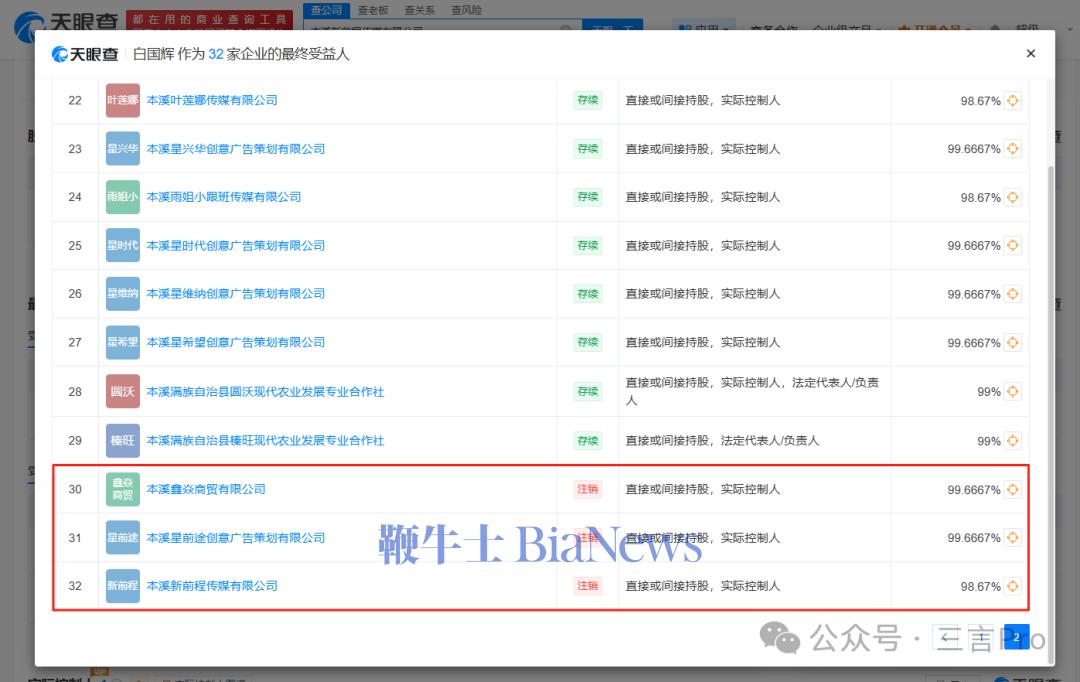Open equity chain icon for row 29
1080x682 pixels.
(1012, 441)
